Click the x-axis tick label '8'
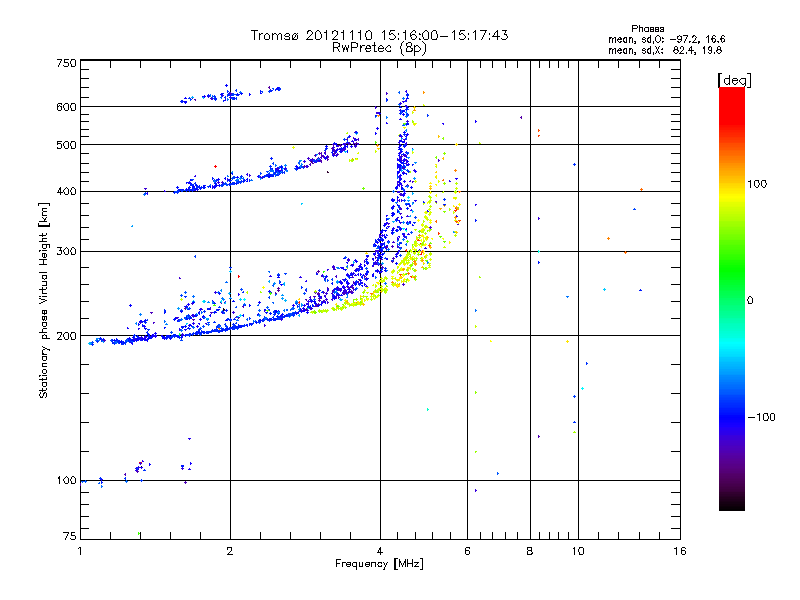800x600 pixels. [530, 551]
